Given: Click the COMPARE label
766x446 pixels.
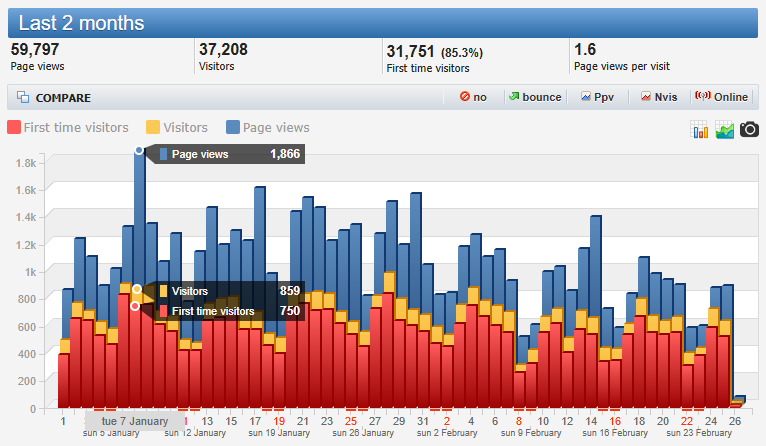Looking at the screenshot, I should [63, 98].
